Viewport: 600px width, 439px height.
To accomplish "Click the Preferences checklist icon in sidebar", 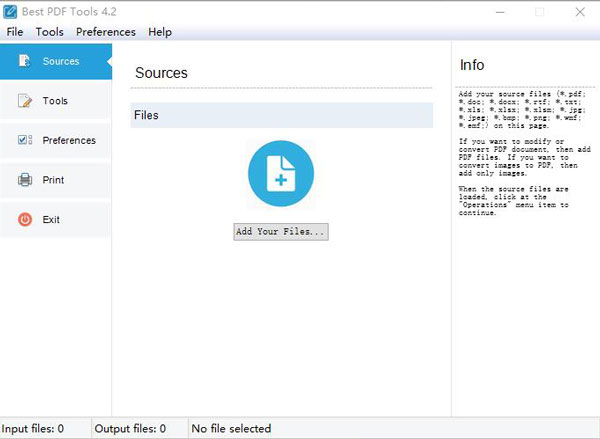I will [25, 140].
